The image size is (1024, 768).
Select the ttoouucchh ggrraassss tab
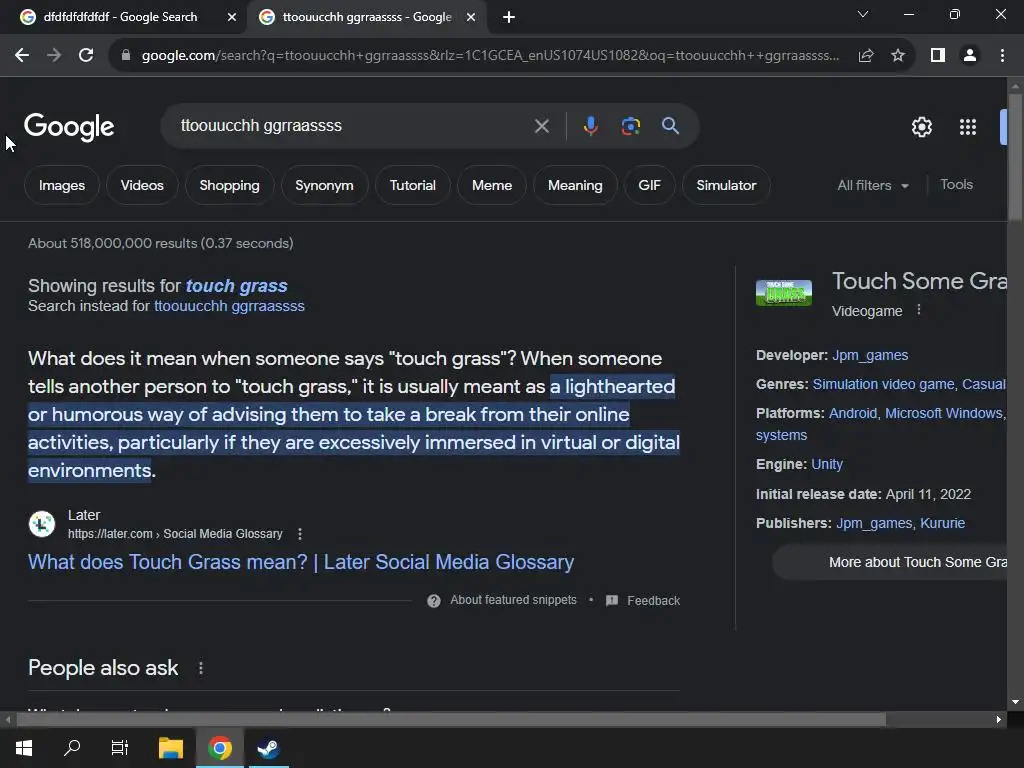coord(366,17)
